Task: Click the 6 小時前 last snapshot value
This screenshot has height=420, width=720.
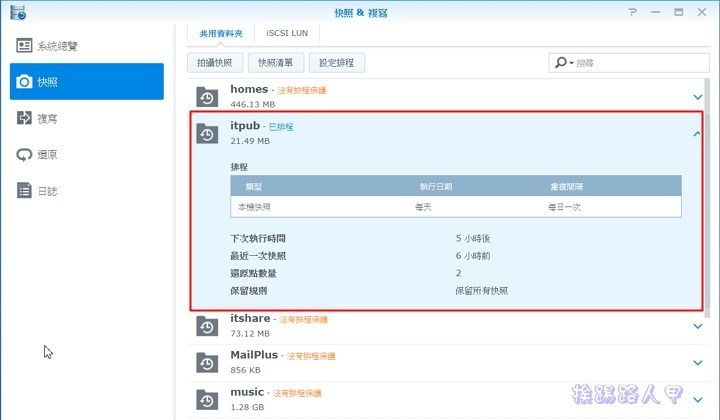Action: coord(473,256)
